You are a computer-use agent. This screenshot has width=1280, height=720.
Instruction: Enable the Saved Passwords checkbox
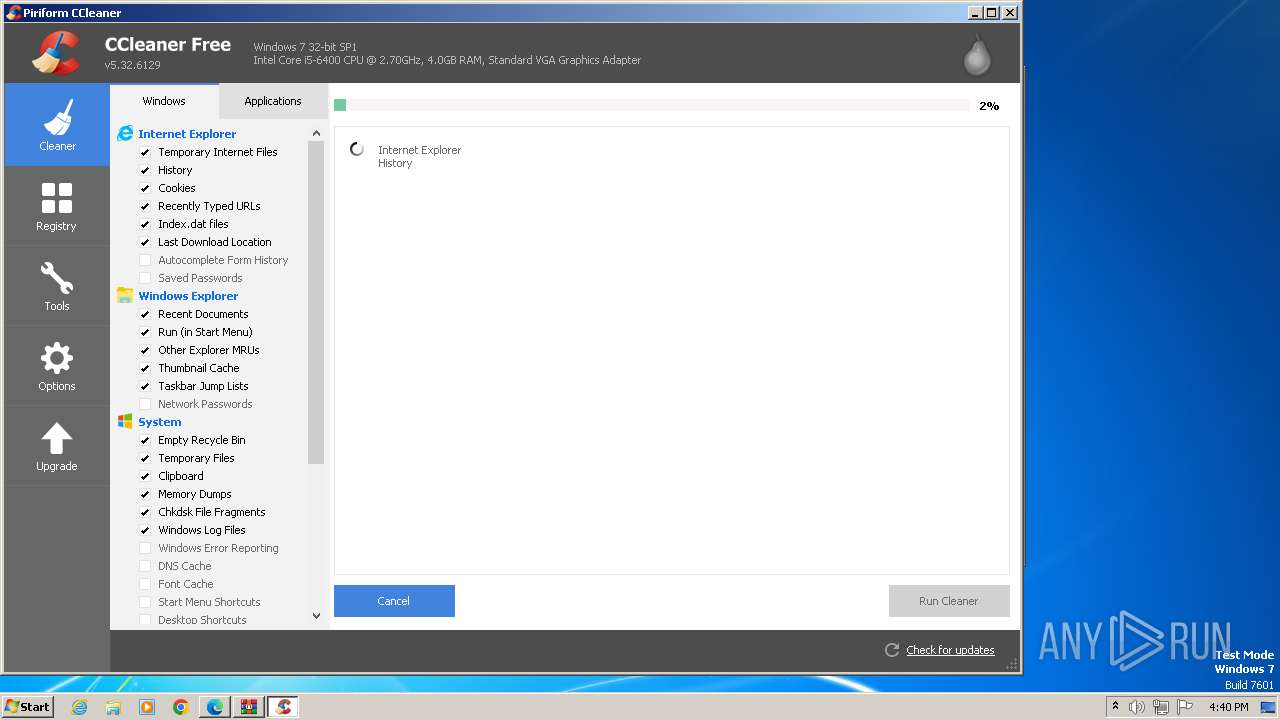[145, 278]
